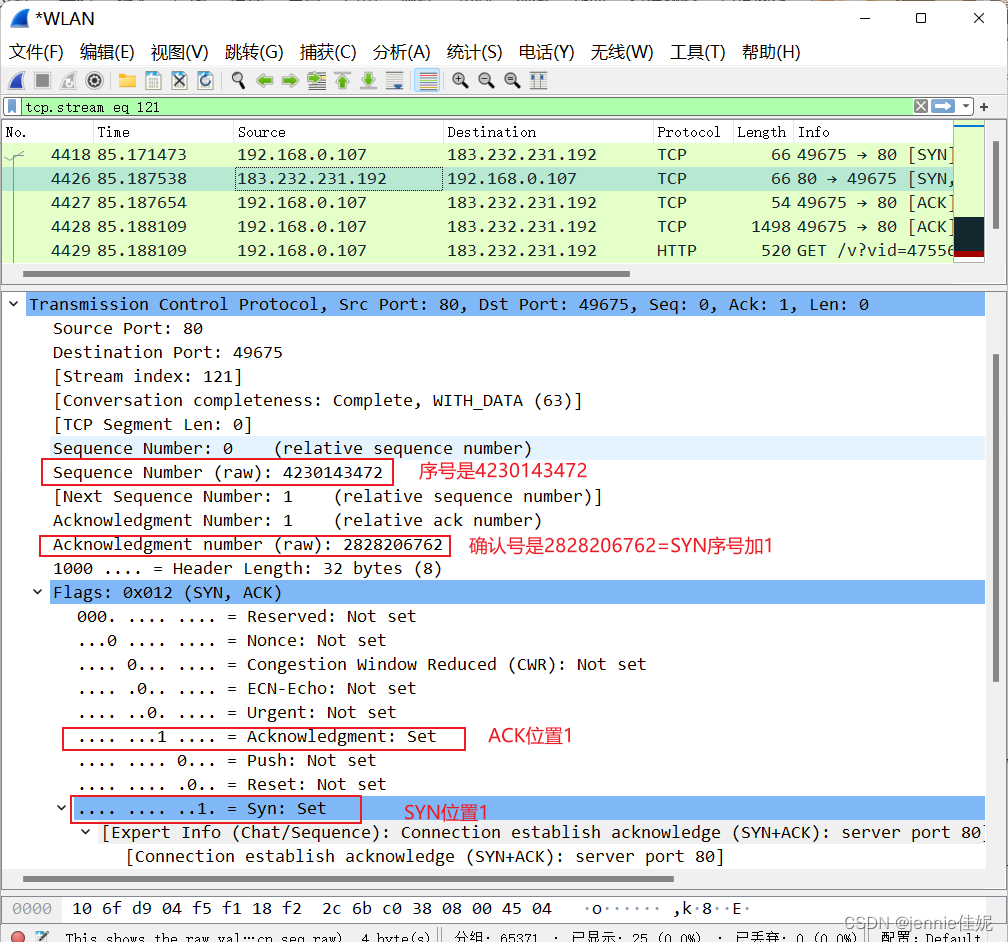Select packet 4418 SYN row
Screen dimensions: 1008x942
(x=478, y=154)
